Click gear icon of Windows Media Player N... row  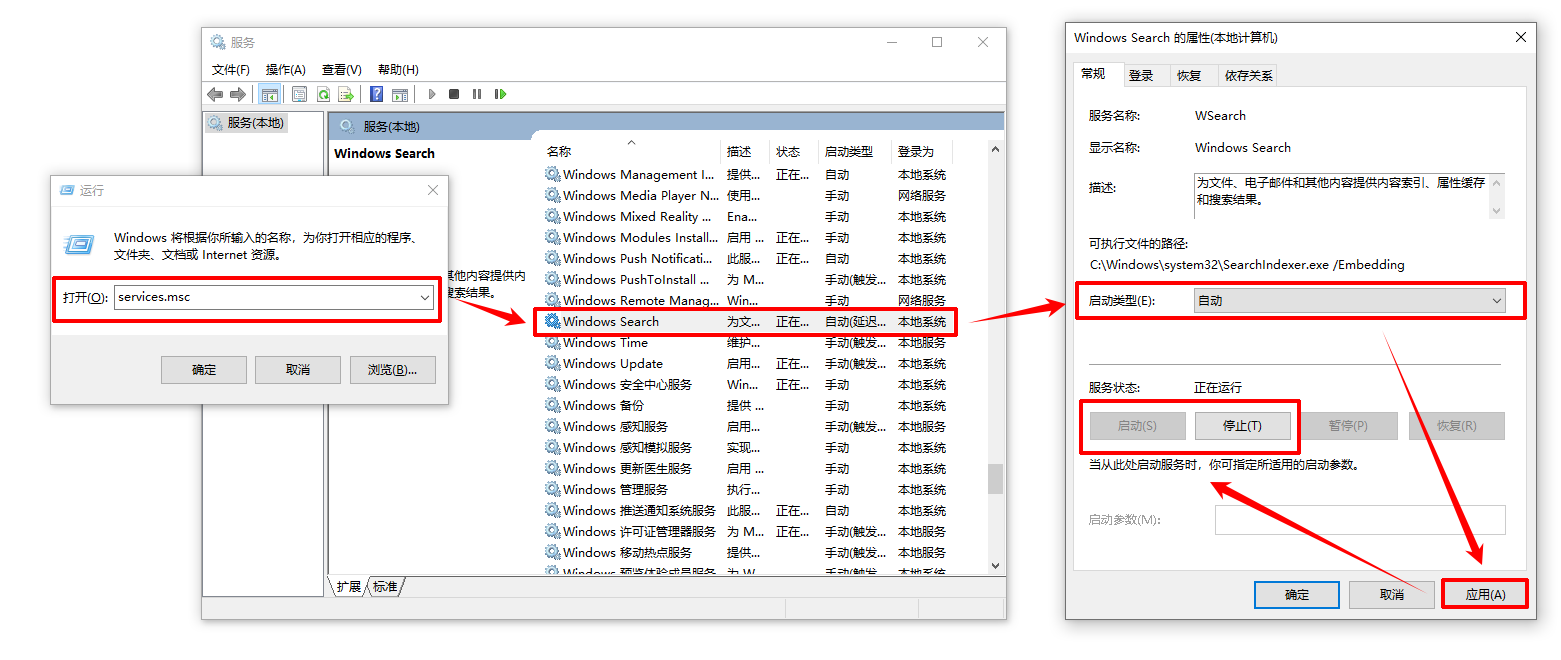552,195
